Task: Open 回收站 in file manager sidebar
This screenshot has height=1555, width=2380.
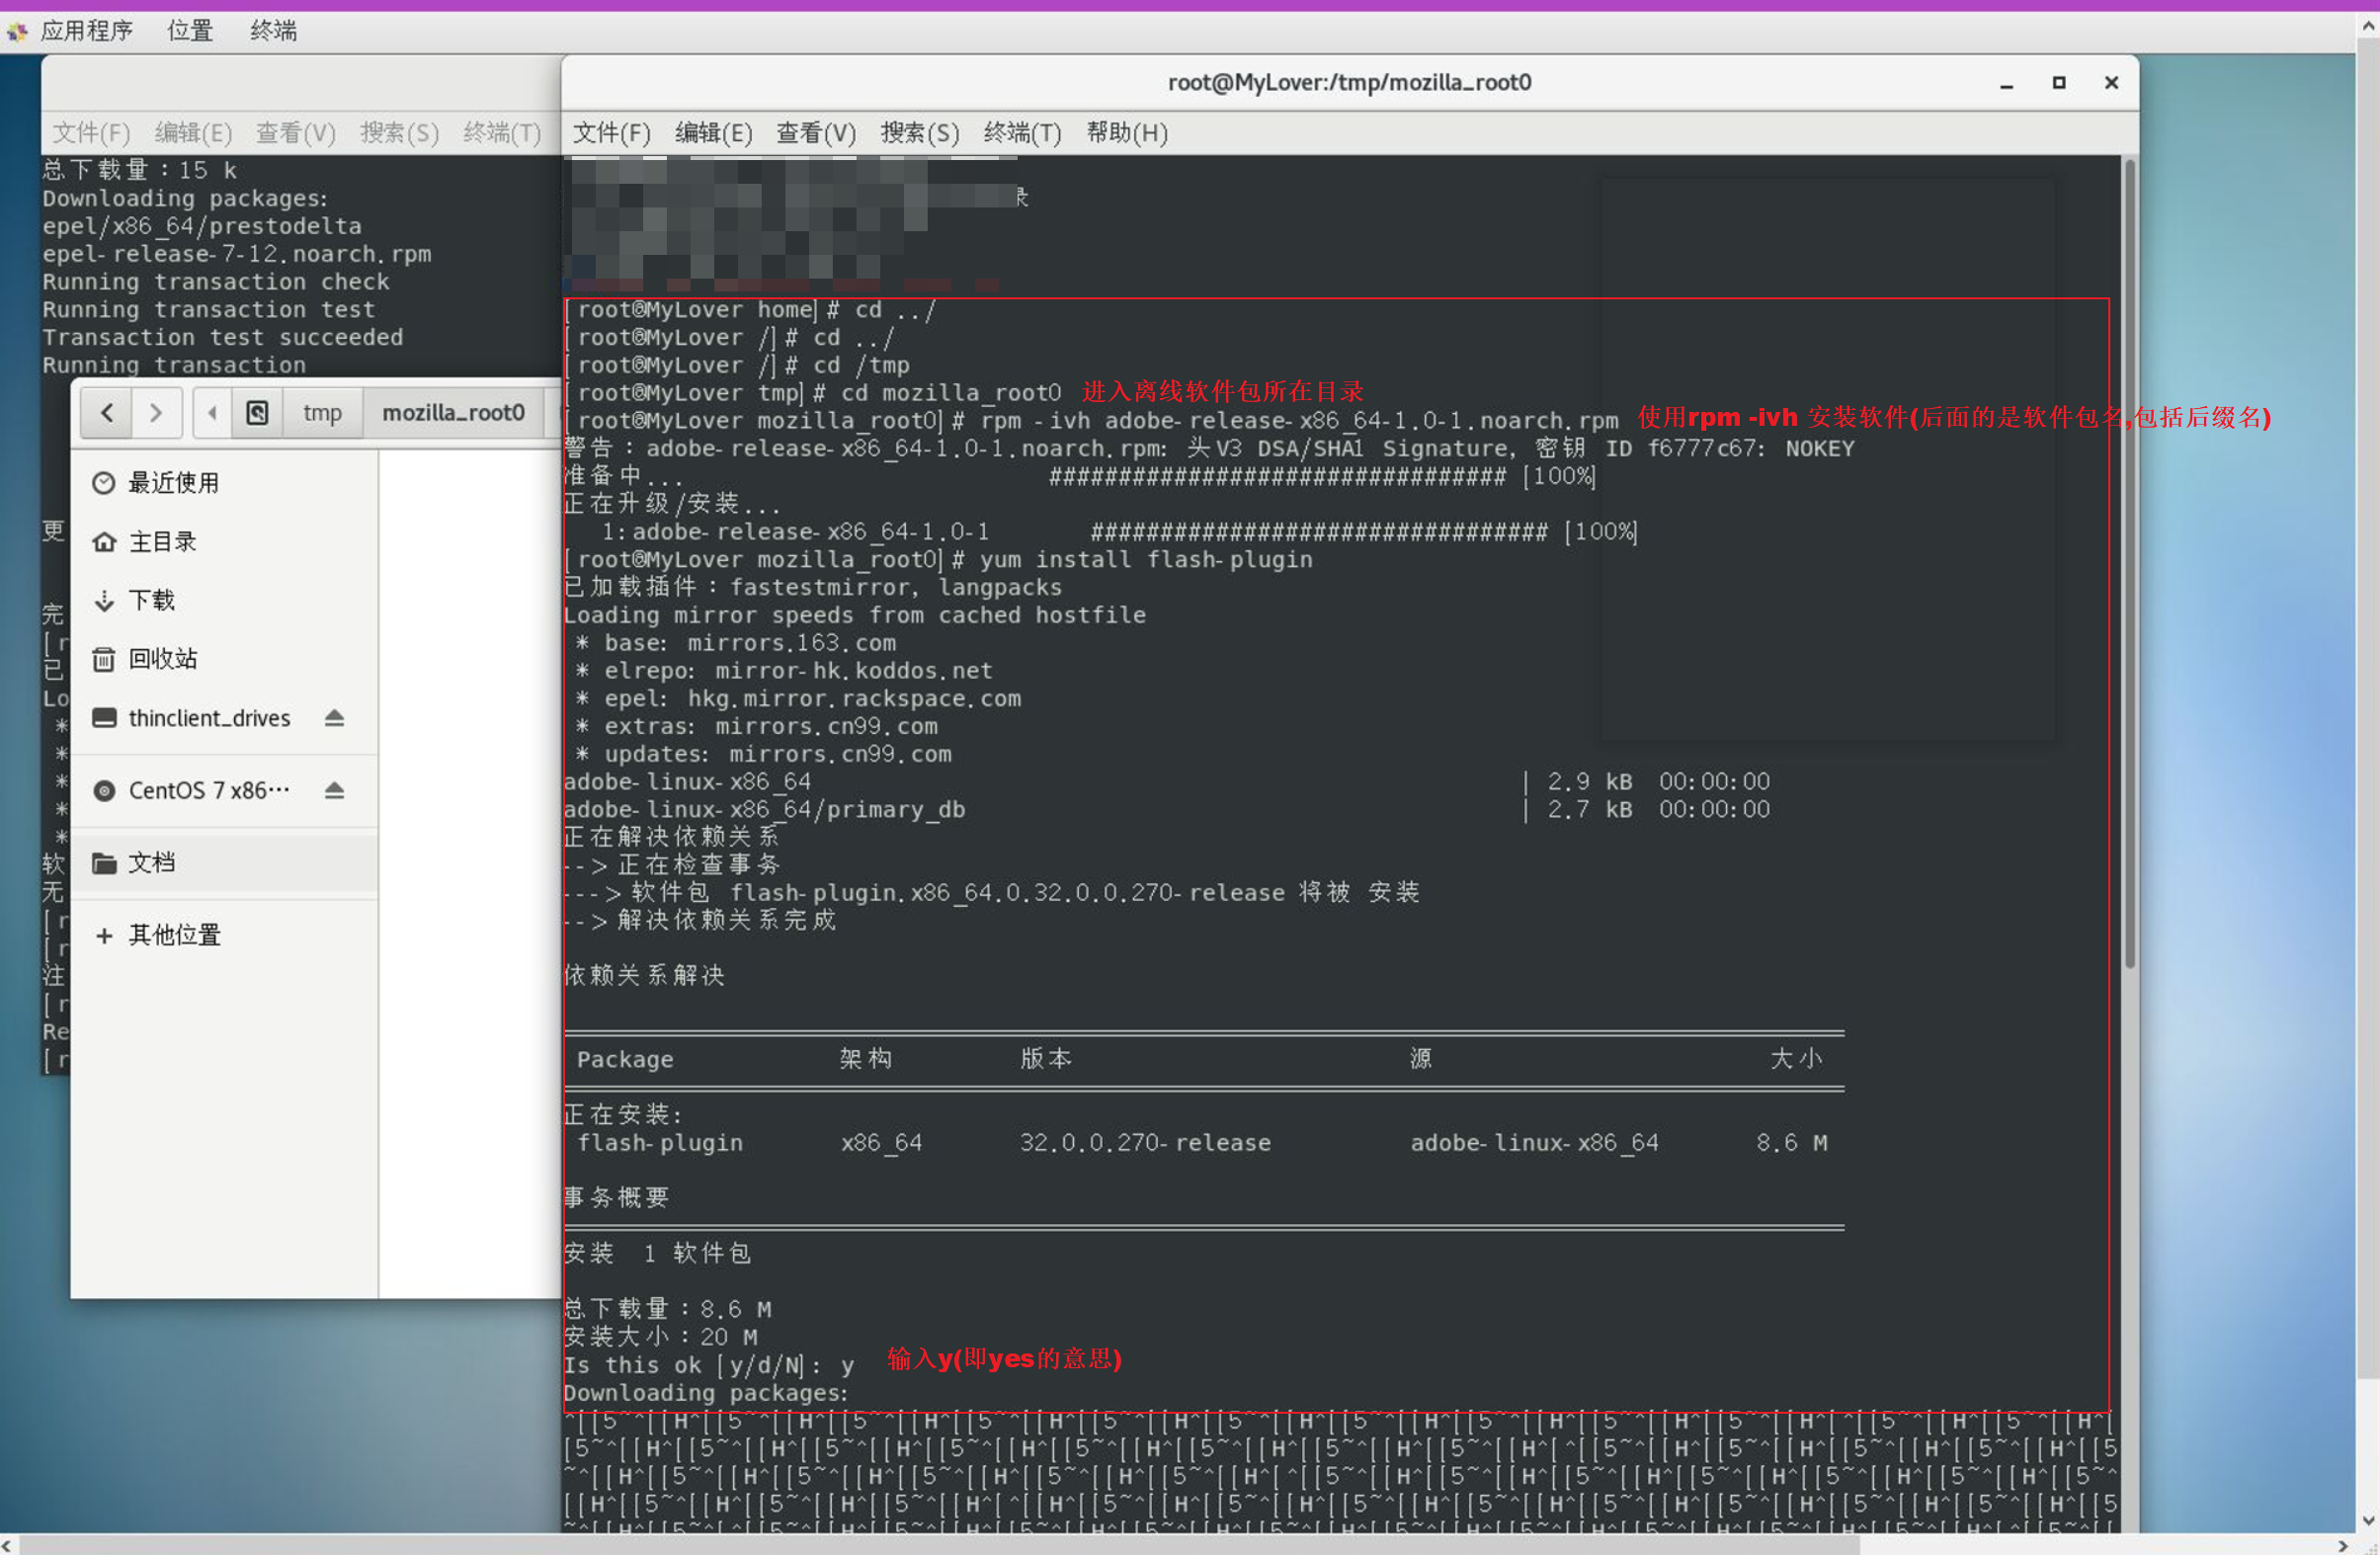Action: (225, 659)
